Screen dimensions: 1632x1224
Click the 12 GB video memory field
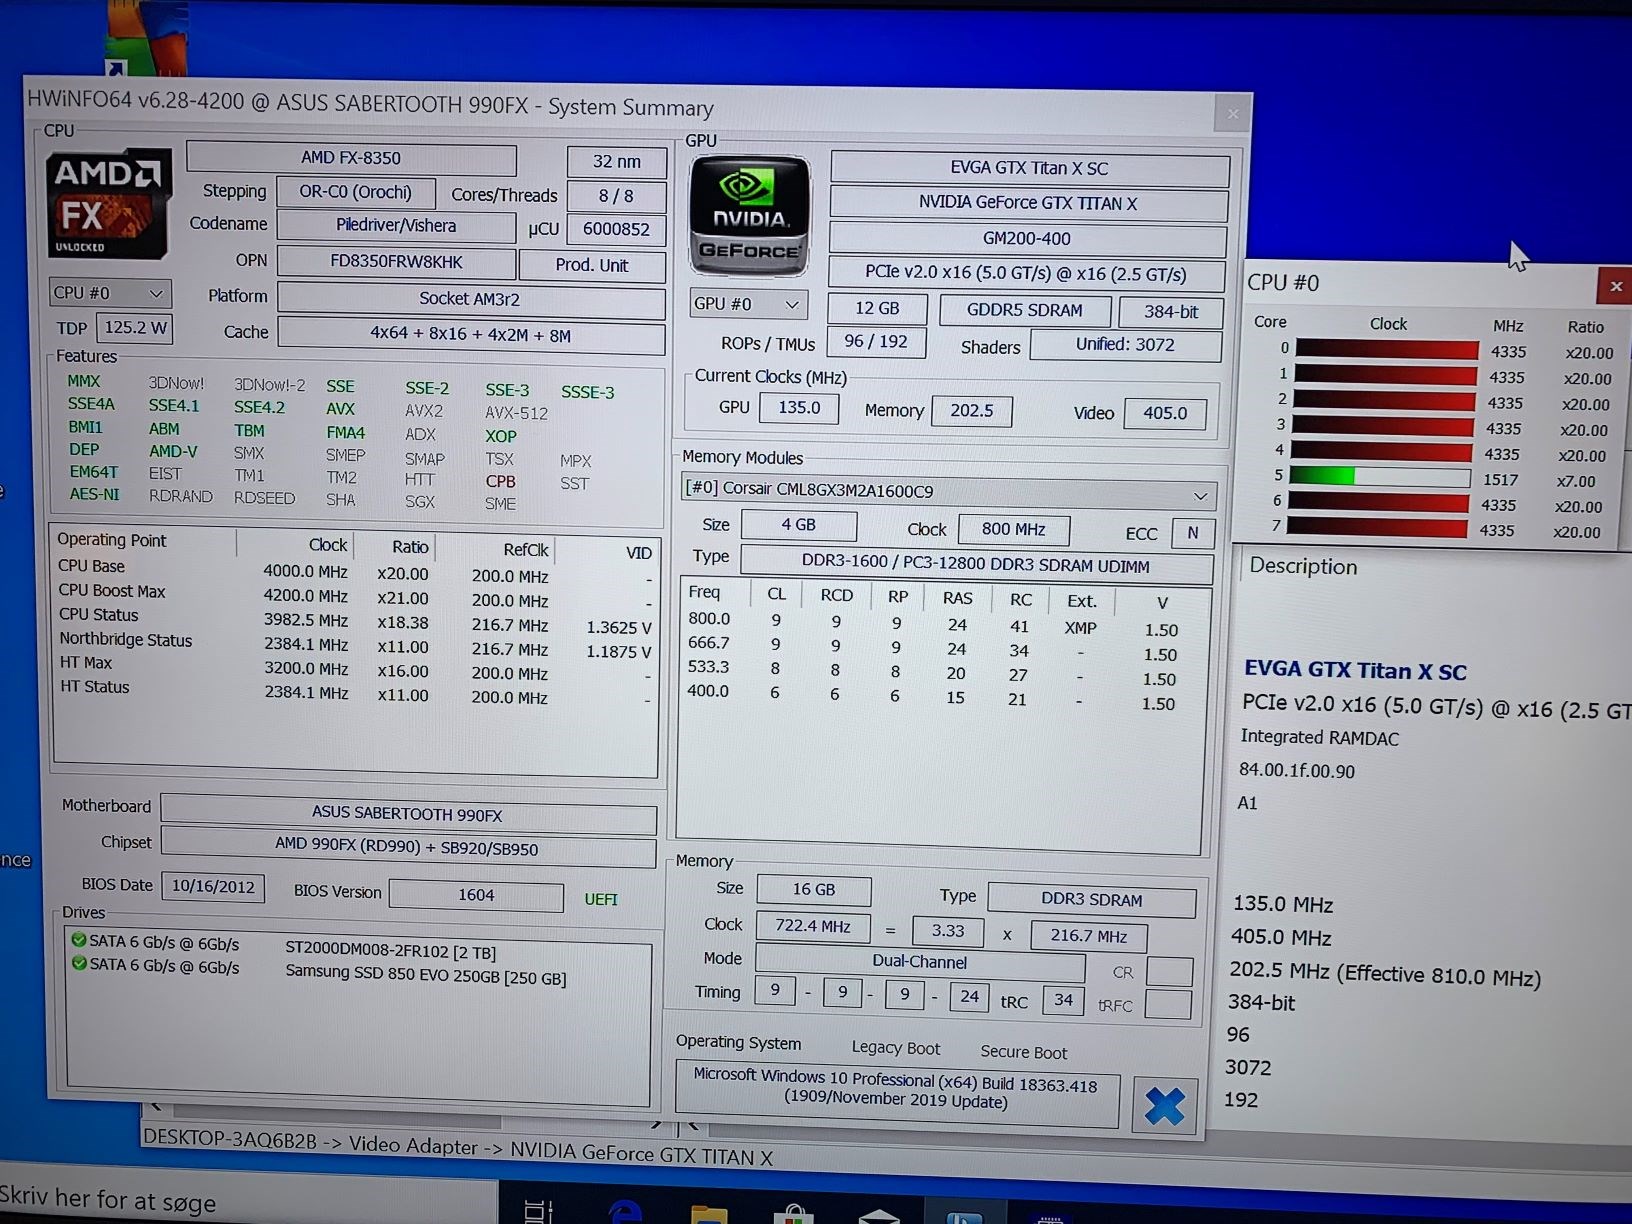pyautogui.click(x=877, y=309)
